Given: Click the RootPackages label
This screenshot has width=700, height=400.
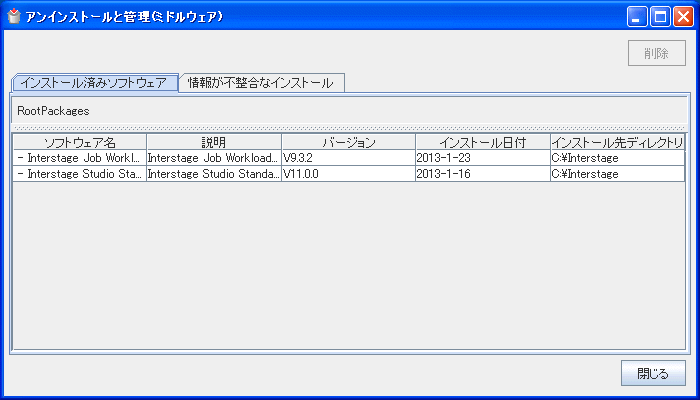Looking at the screenshot, I should (53, 111).
